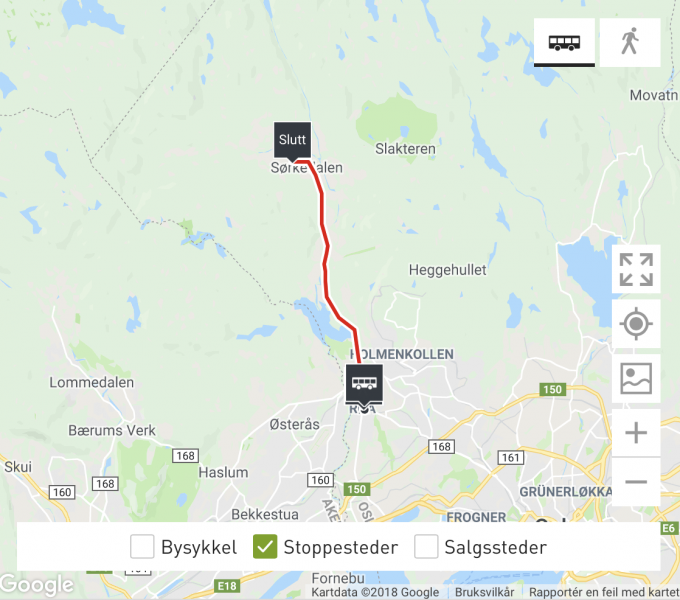Enable the Salgssteder checkbox
Image resolution: width=680 pixels, height=600 pixels.
pos(426,546)
